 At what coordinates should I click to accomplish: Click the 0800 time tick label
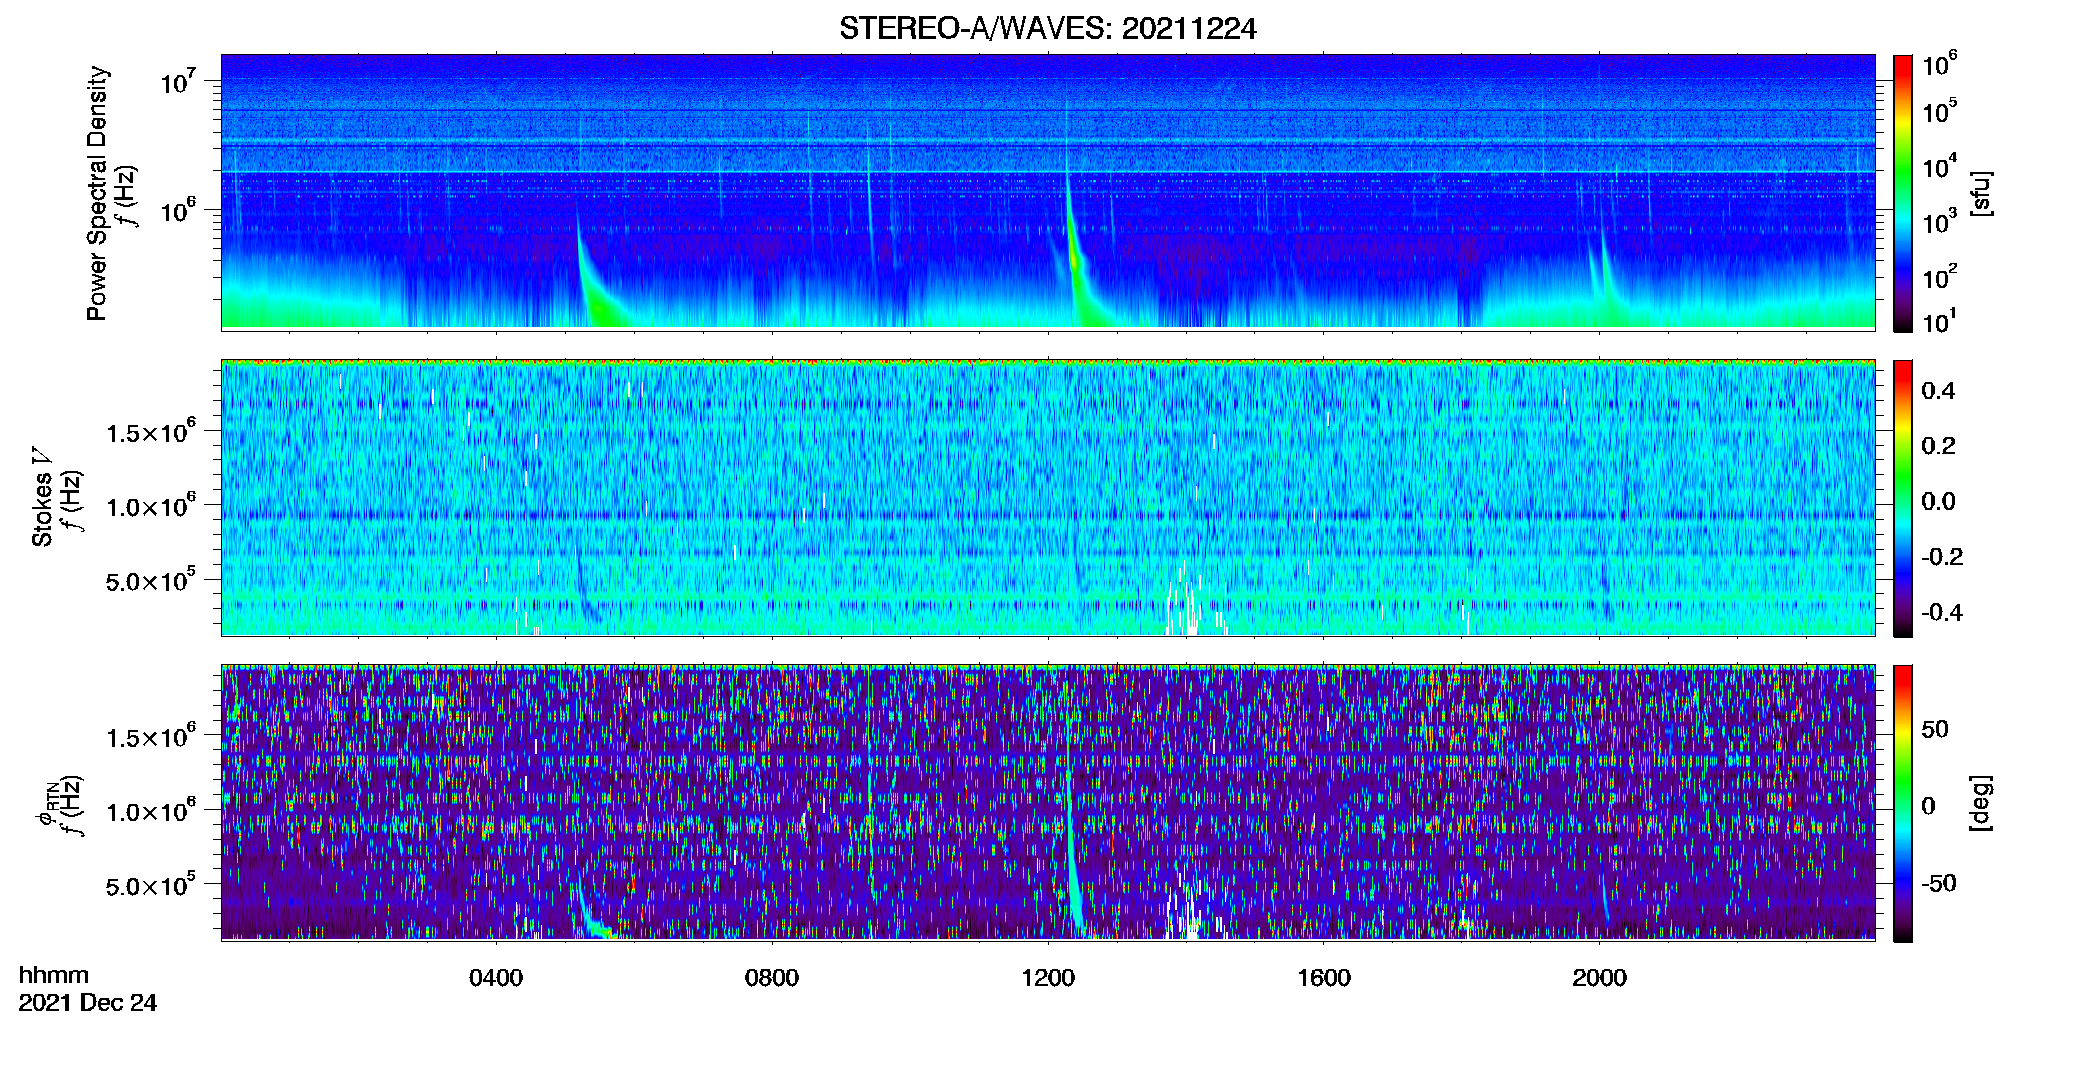(772, 977)
